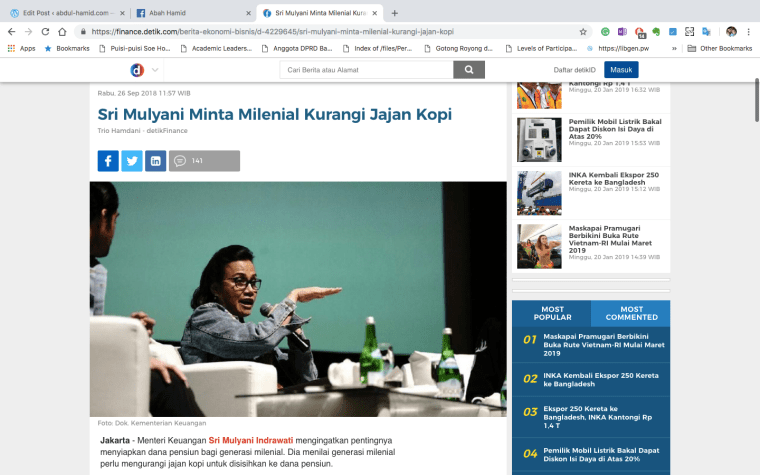Open popular item 04 Pemilik Mobil Listrik
The image size is (760, 475).
pos(601,455)
